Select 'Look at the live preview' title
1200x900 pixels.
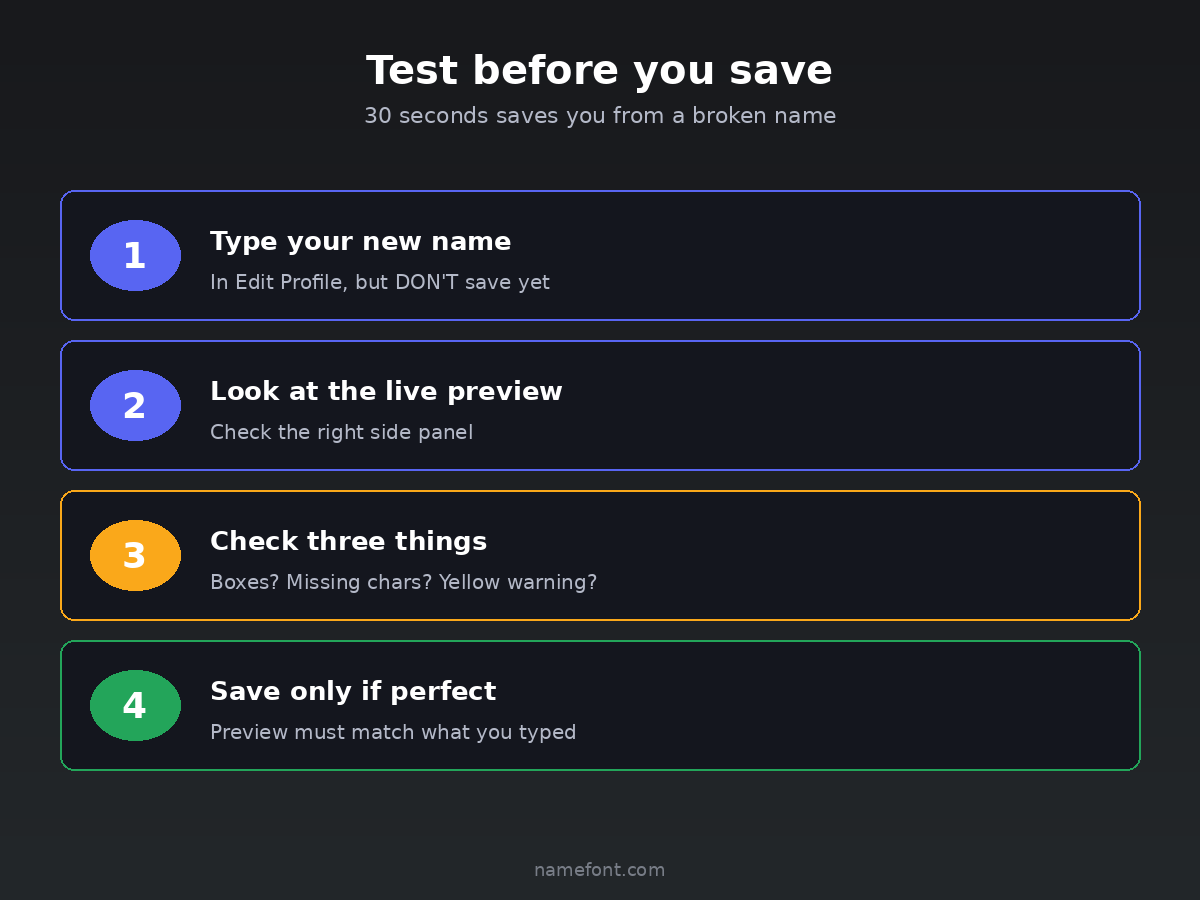(386, 392)
